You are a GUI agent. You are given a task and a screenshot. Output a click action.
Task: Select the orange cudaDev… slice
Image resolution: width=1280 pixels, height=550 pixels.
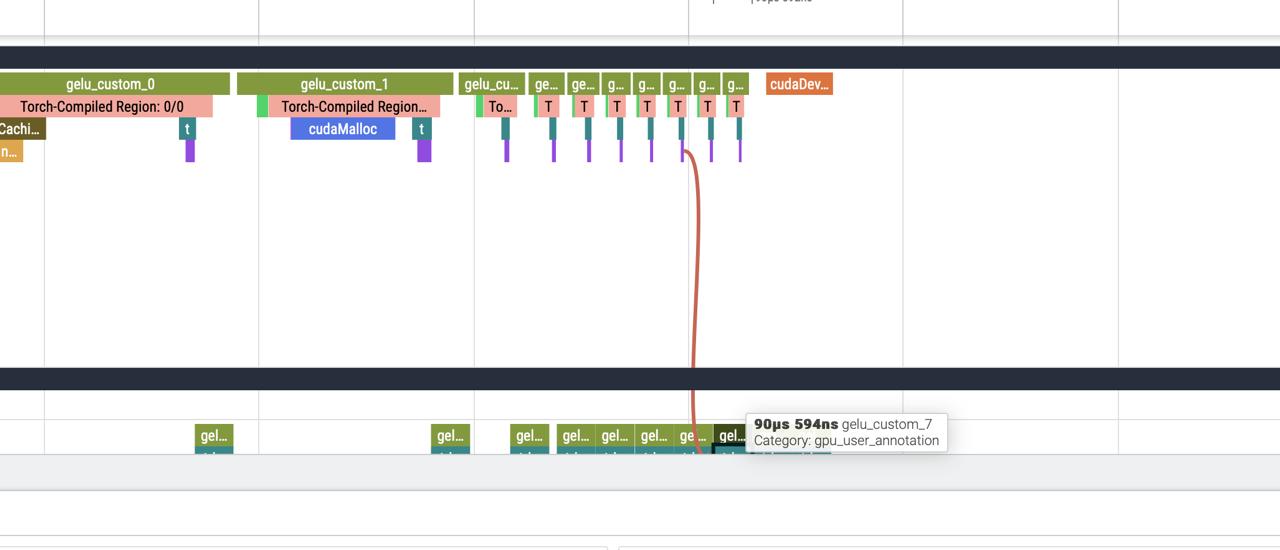(x=799, y=84)
